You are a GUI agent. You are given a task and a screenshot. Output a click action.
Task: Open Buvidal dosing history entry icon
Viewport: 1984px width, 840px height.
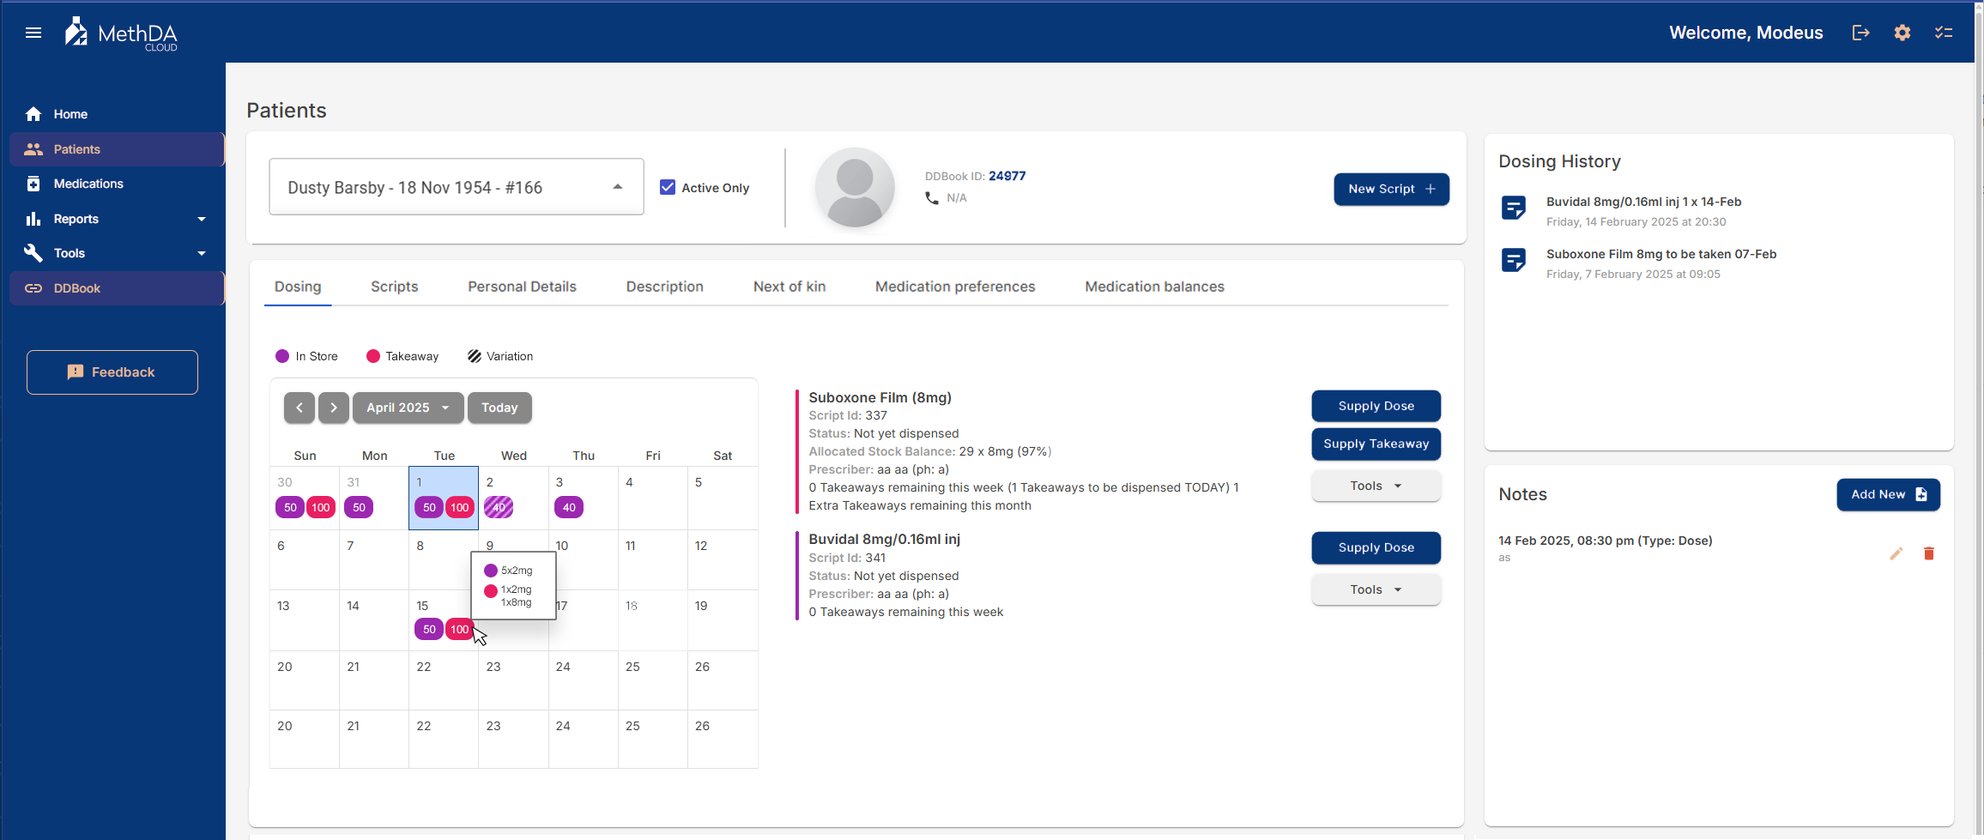1514,208
